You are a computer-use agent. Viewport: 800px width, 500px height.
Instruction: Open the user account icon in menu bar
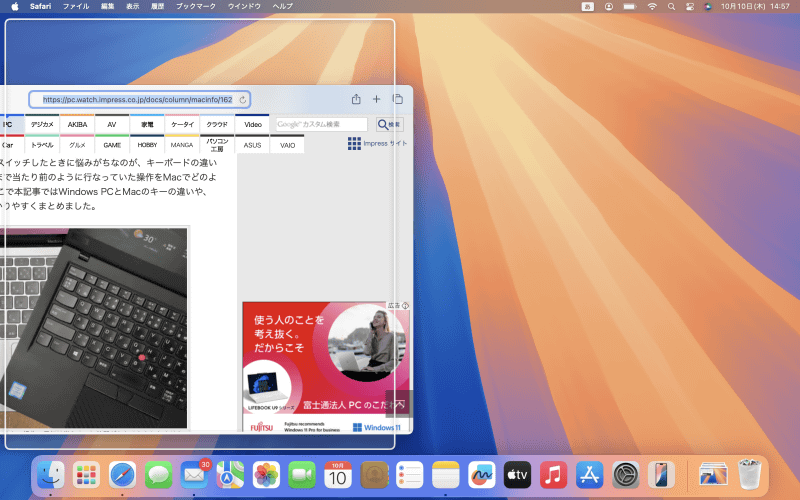[609, 7]
